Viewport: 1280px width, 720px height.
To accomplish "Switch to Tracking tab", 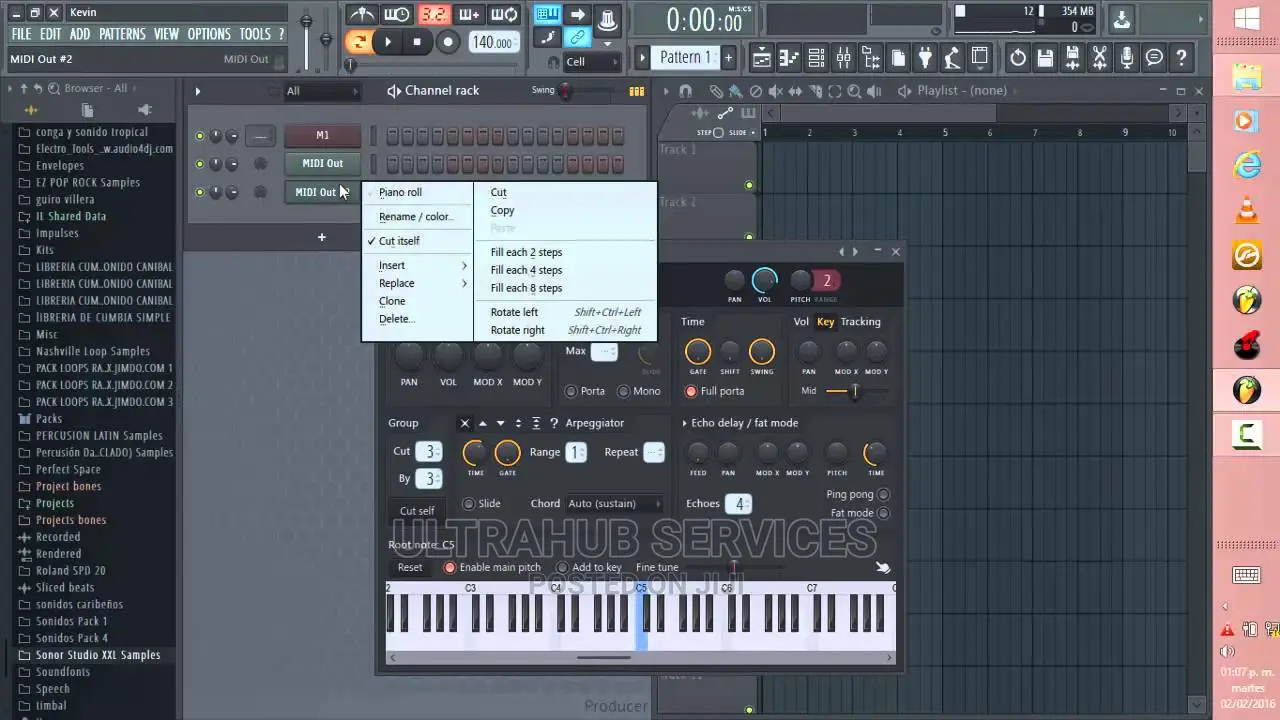I will (860, 322).
